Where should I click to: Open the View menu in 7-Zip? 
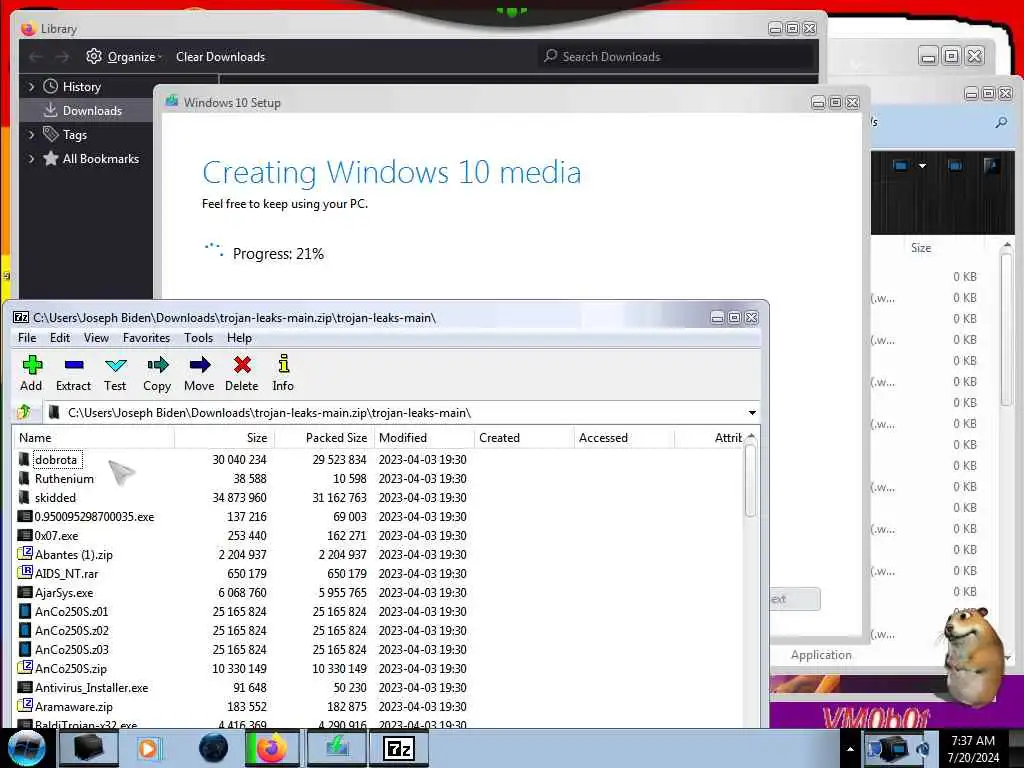pos(96,338)
